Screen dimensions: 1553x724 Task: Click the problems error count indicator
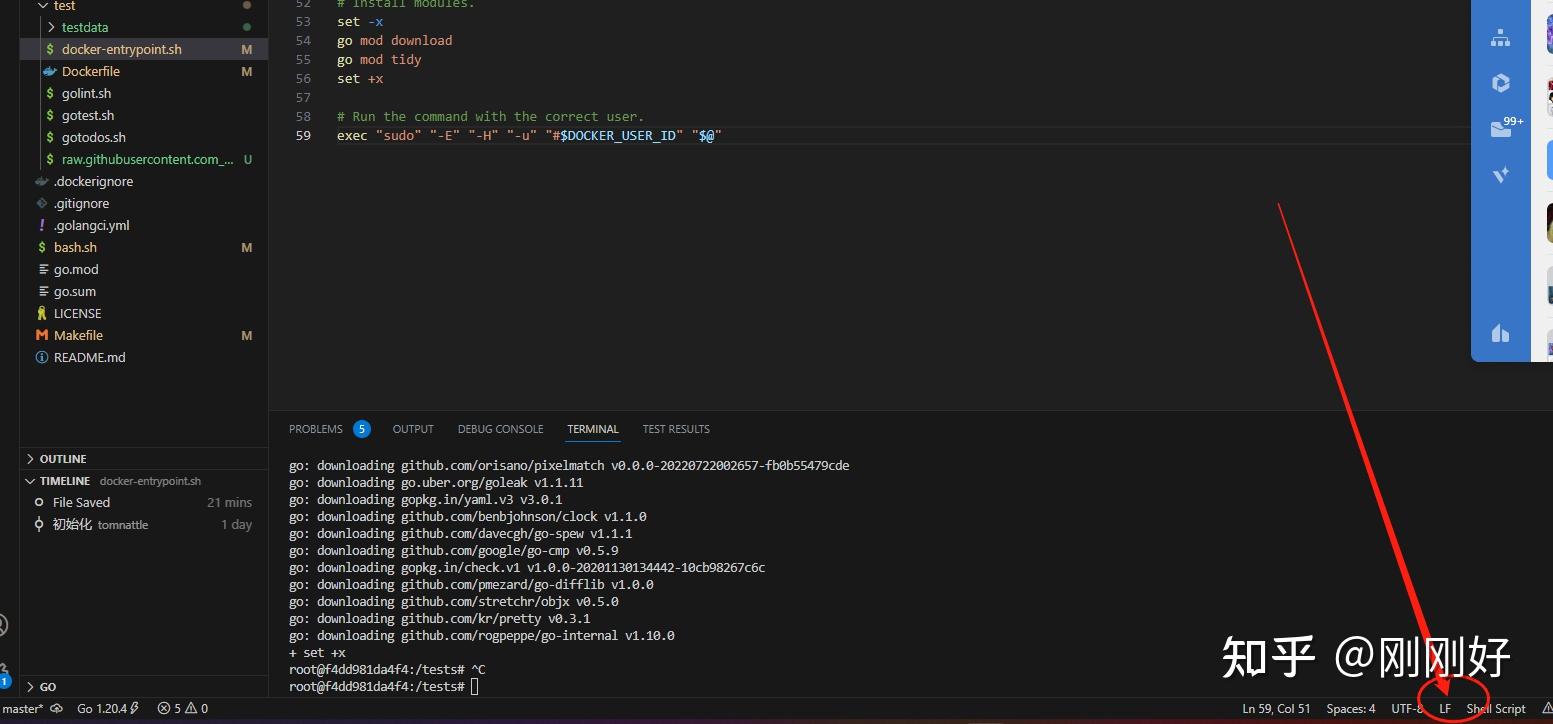[x=182, y=708]
